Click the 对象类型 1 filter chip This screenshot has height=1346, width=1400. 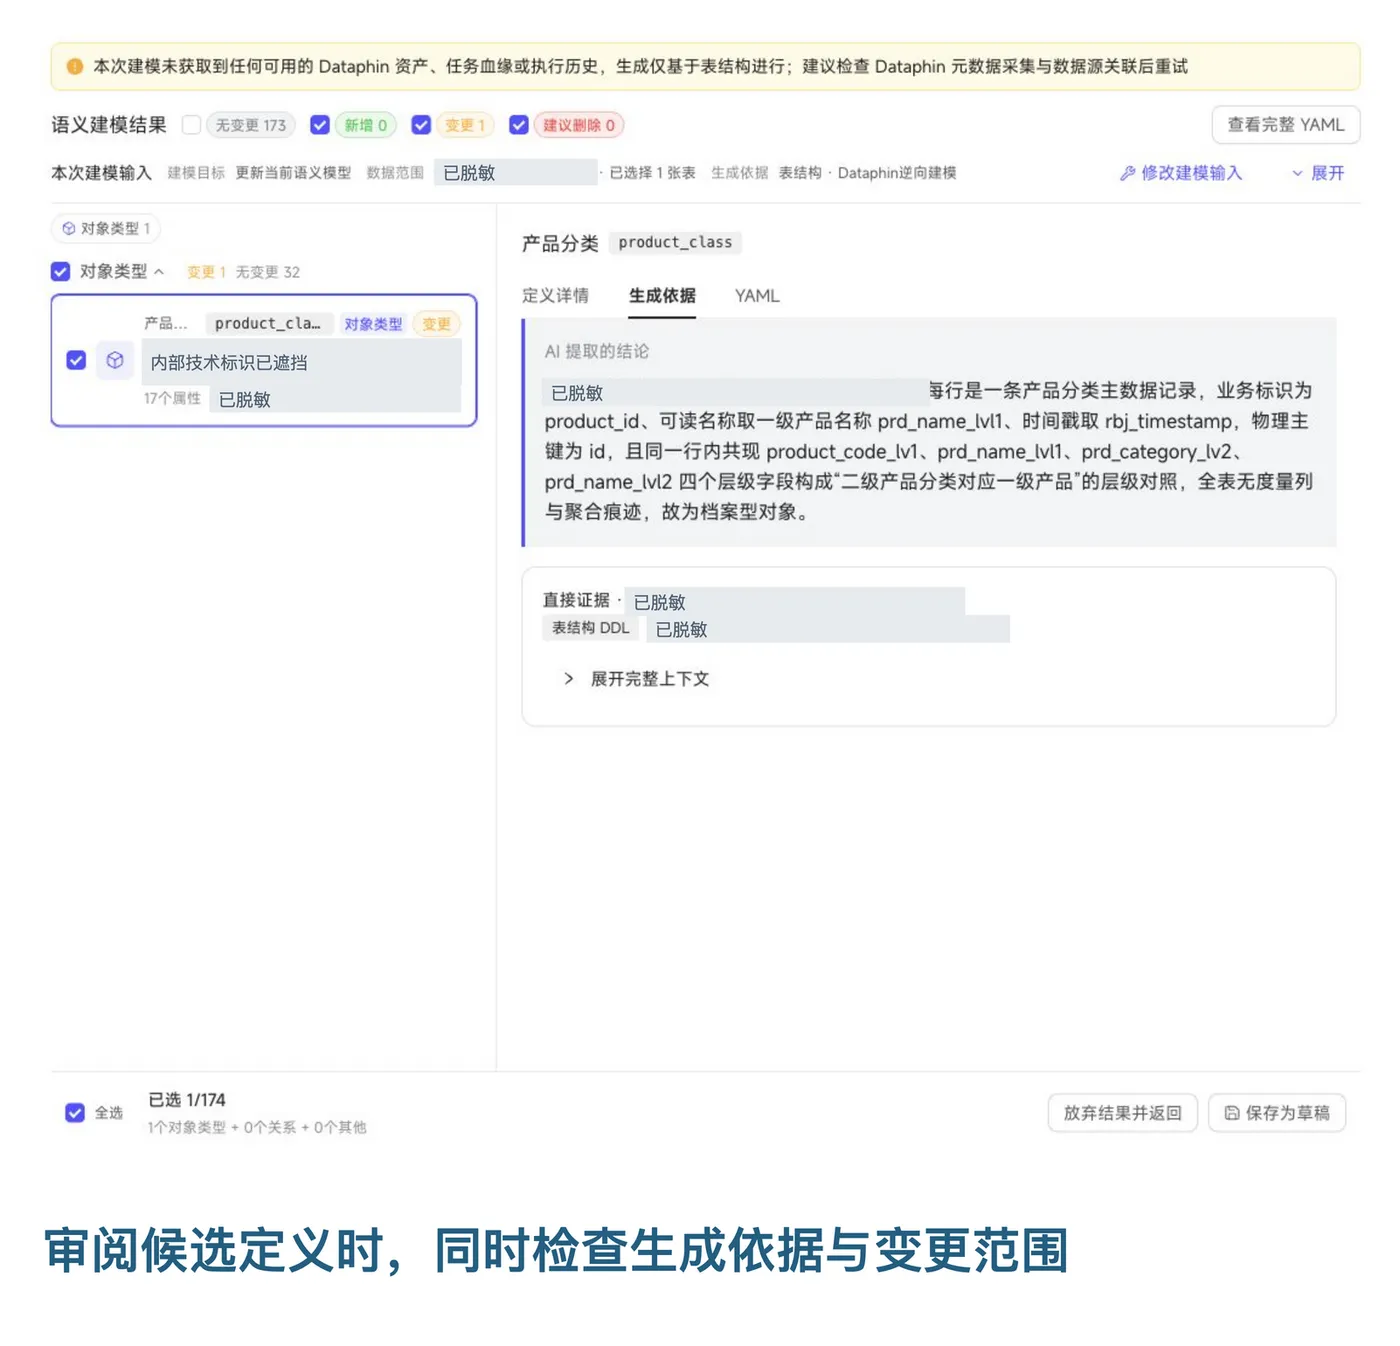(106, 229)
